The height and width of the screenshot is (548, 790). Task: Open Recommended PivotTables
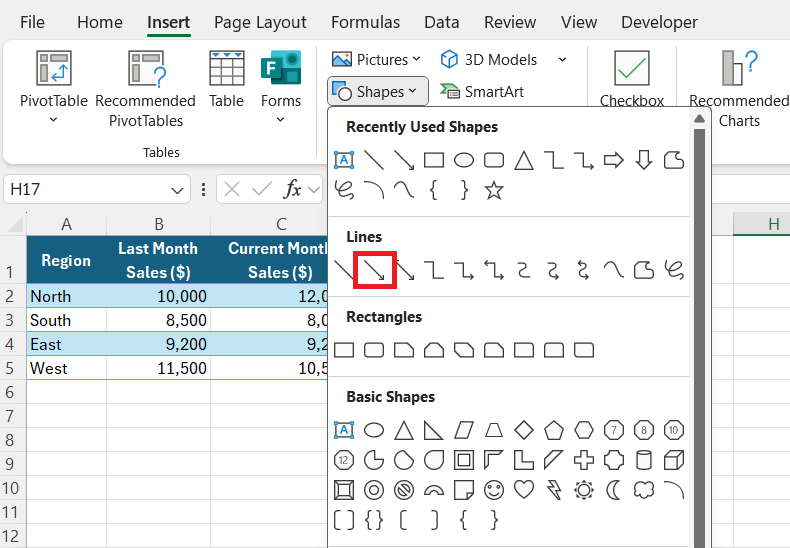click(x=146, y=89)
